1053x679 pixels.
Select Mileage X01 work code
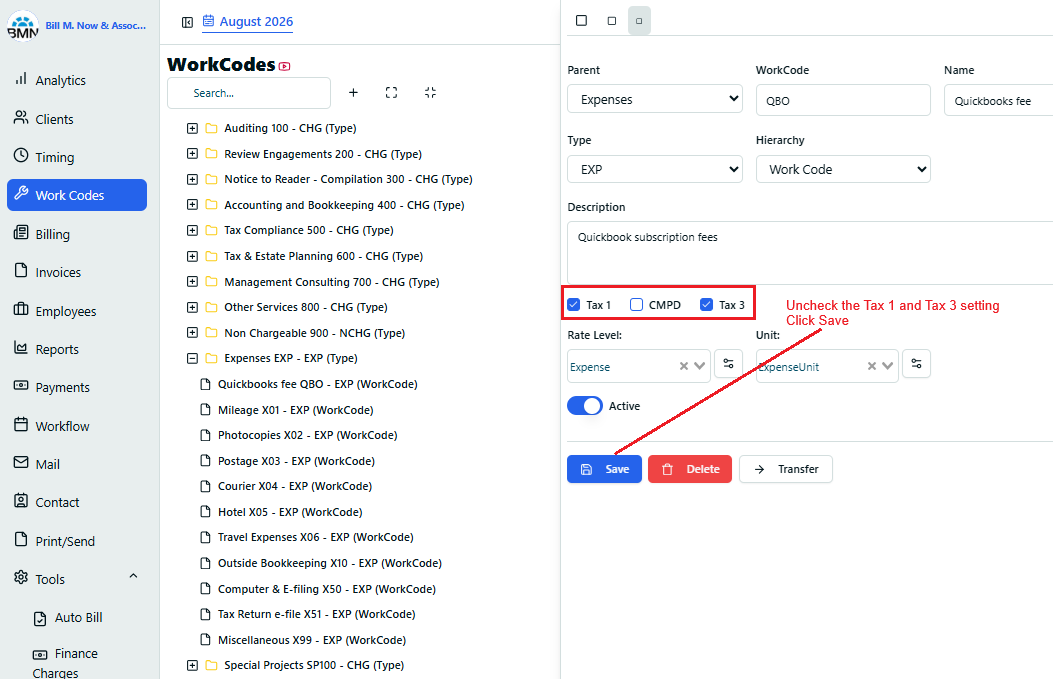[295, 410]
